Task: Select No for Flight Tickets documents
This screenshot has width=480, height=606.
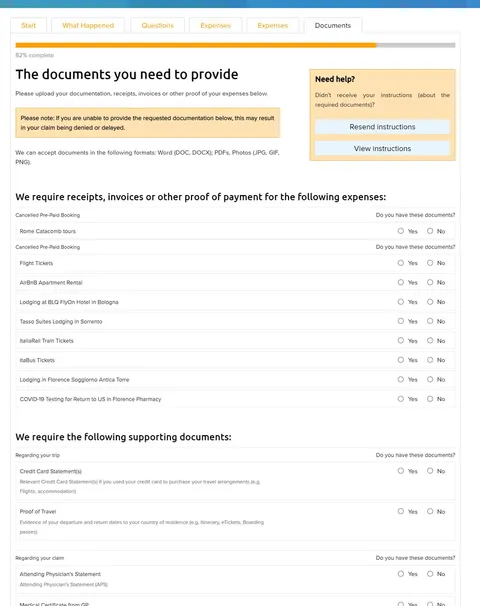Action: pyautogui.click(x=430, y=263)
